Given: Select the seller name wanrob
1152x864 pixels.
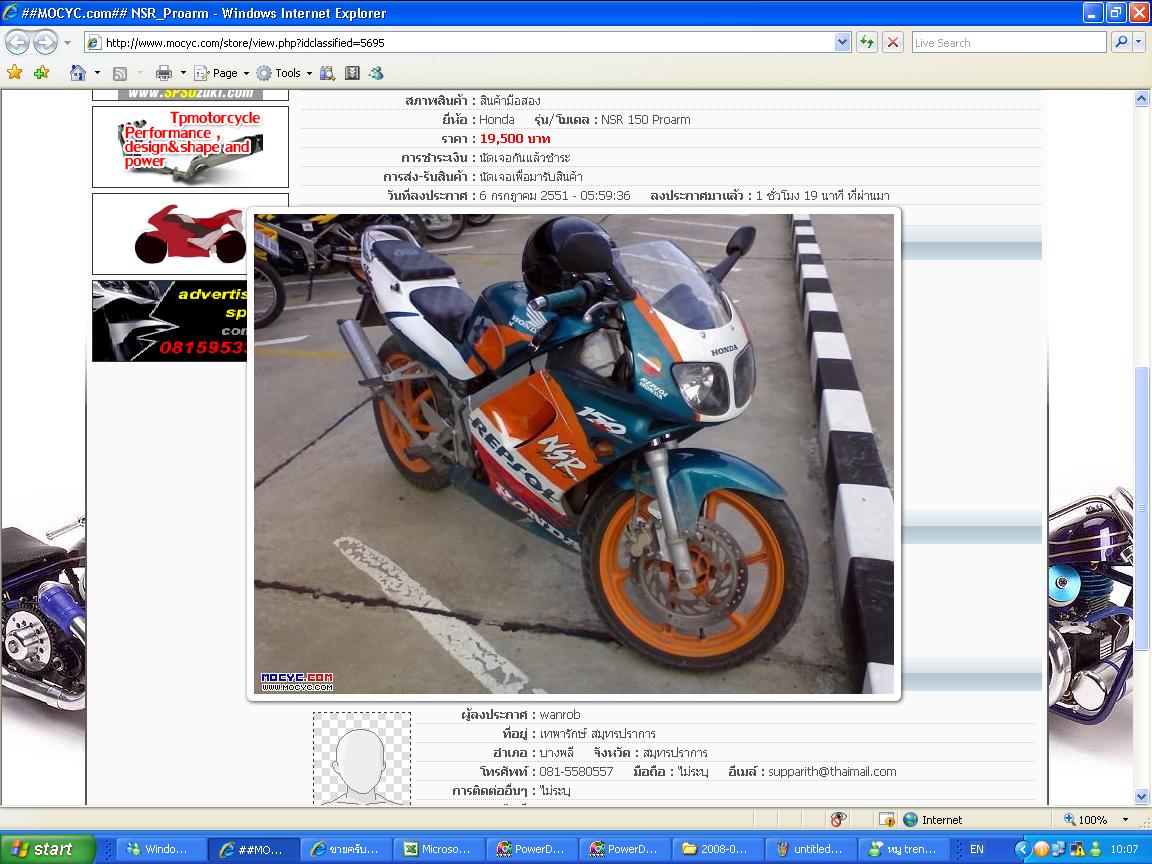Looking at the screenshot, I should (560, 714).
